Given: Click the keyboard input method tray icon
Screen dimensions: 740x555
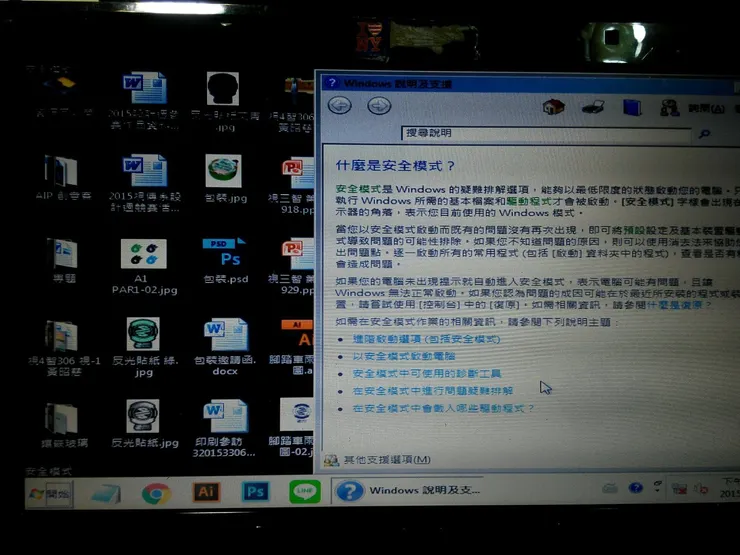Looking at the screenshot, I should [610, 488].
